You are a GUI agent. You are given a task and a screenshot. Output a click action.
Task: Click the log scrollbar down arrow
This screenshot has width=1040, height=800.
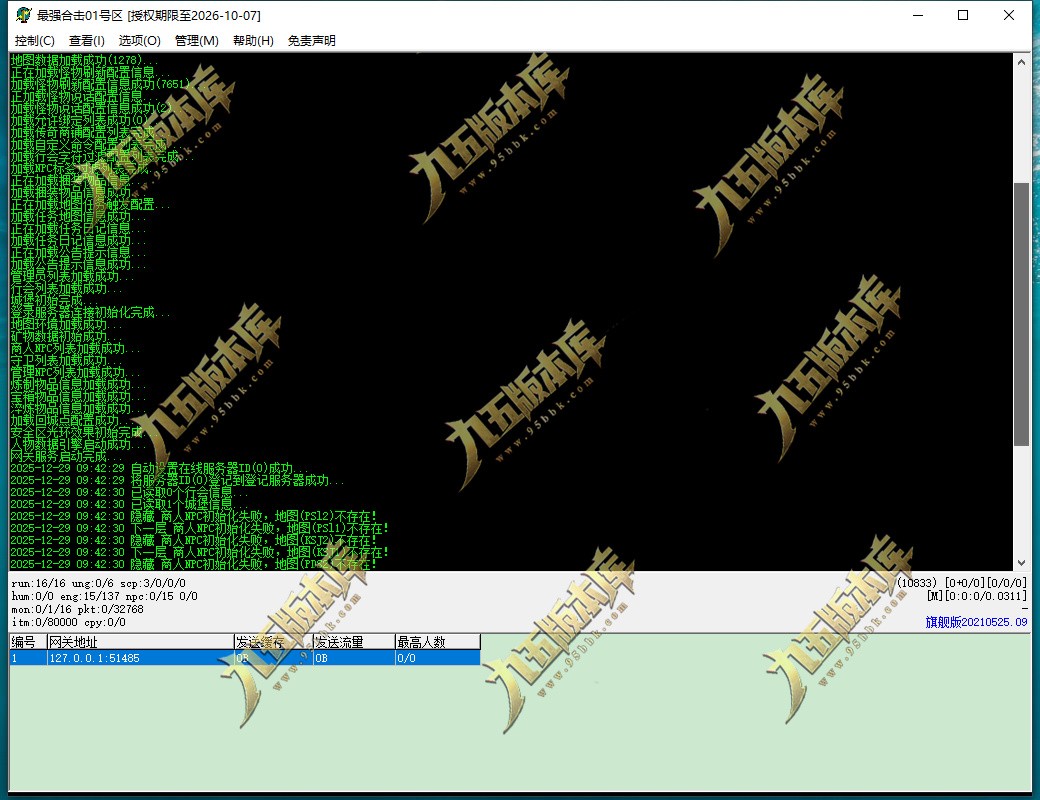[1021, 563]
